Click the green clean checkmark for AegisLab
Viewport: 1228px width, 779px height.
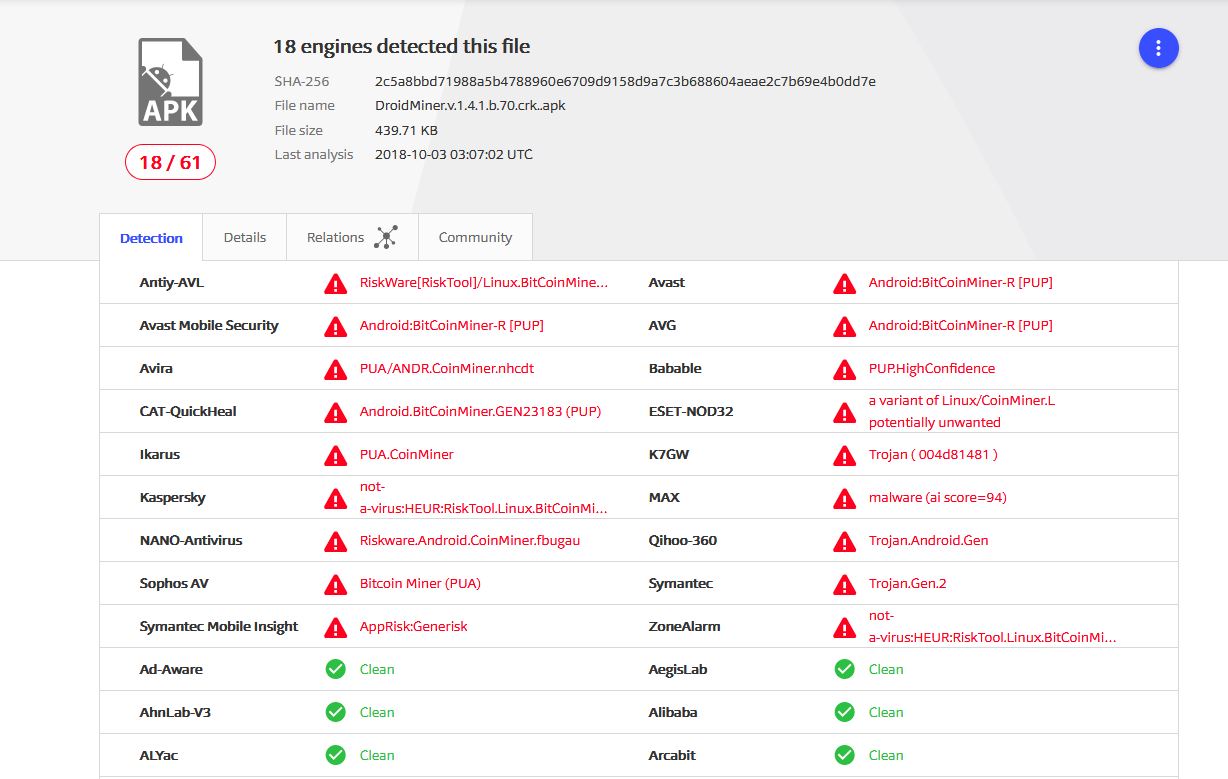845,669
